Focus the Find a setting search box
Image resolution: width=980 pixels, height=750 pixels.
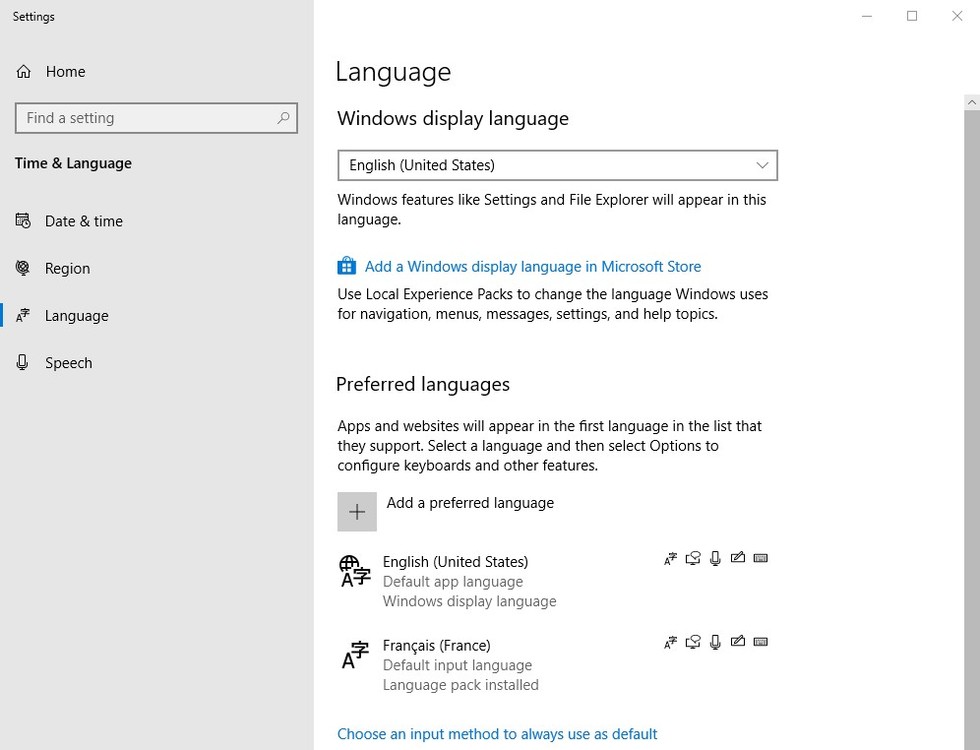(x=156, y=118)
